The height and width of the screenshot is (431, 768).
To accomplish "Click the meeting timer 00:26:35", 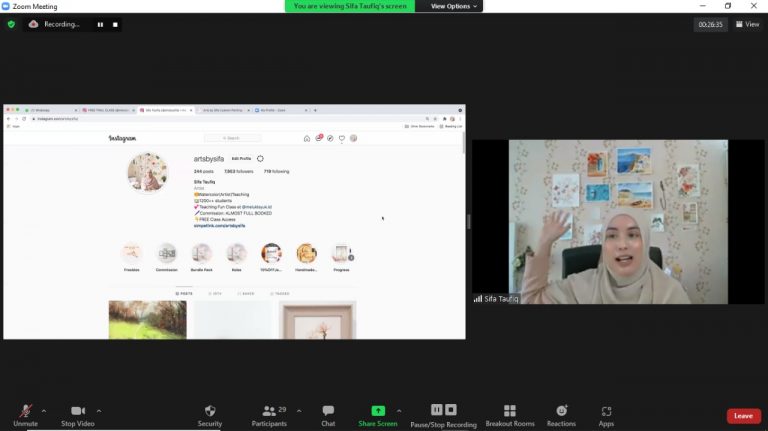I will [x=710, y=24].
